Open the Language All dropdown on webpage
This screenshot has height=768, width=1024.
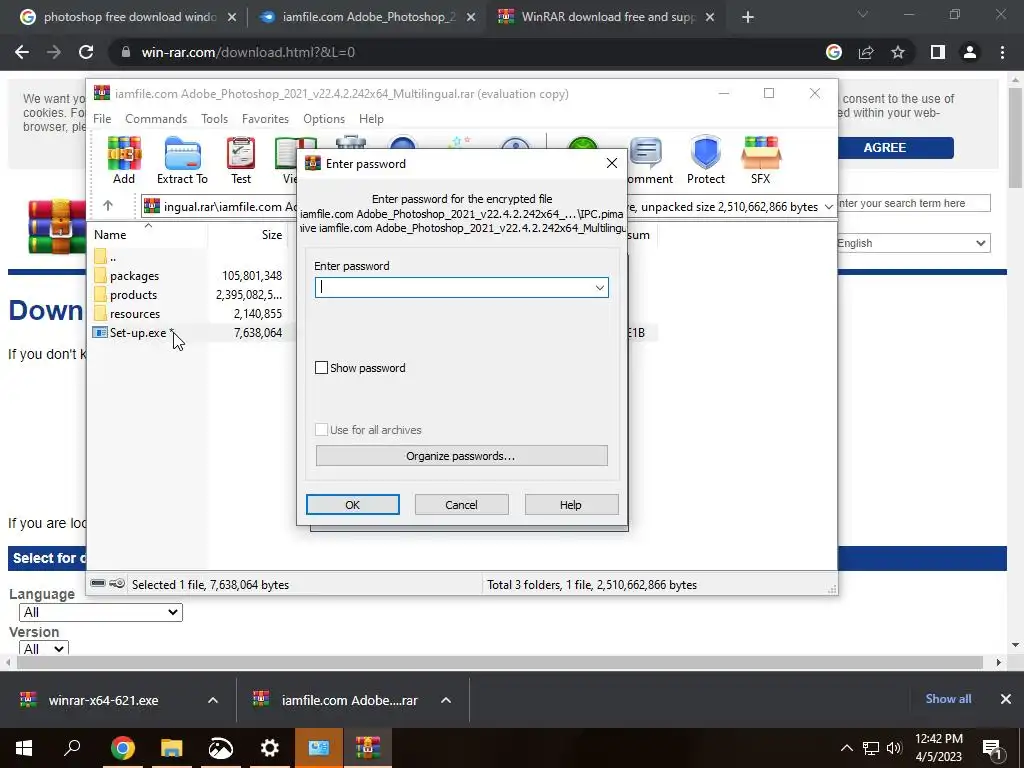101,612
